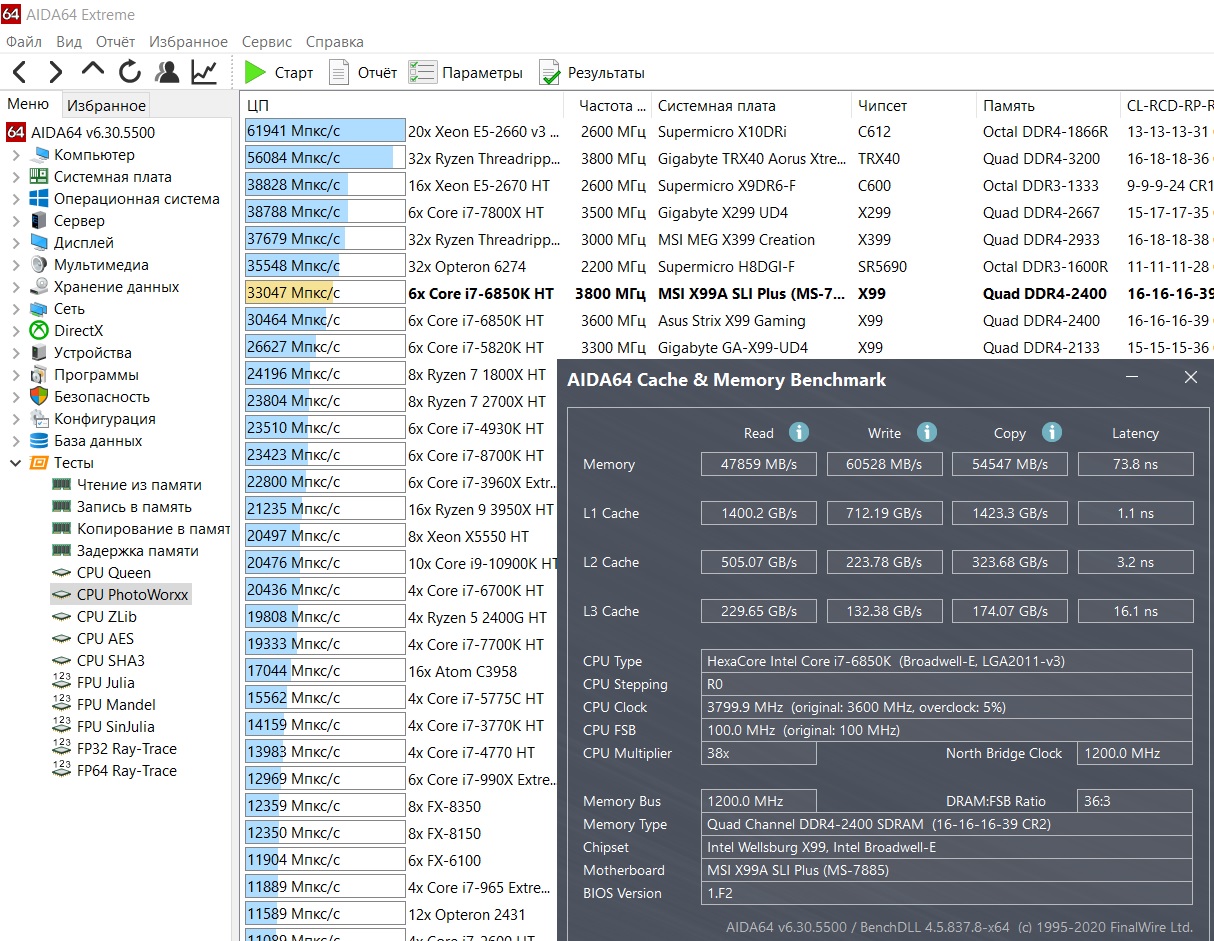This screenshot has width=1214, height=941.
Task: Open Отчёт in the toolbar
Action: pyautogui.click(x=363, y=72)
